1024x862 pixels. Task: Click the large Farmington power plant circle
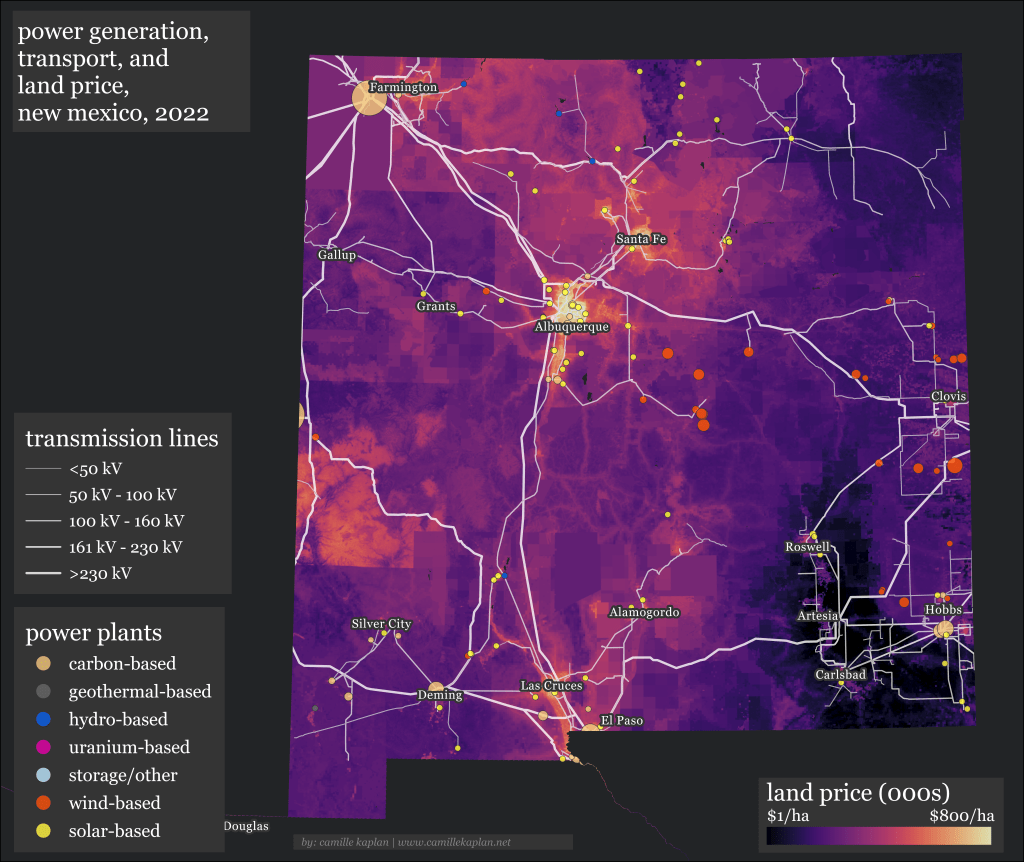tap(368, 98)
